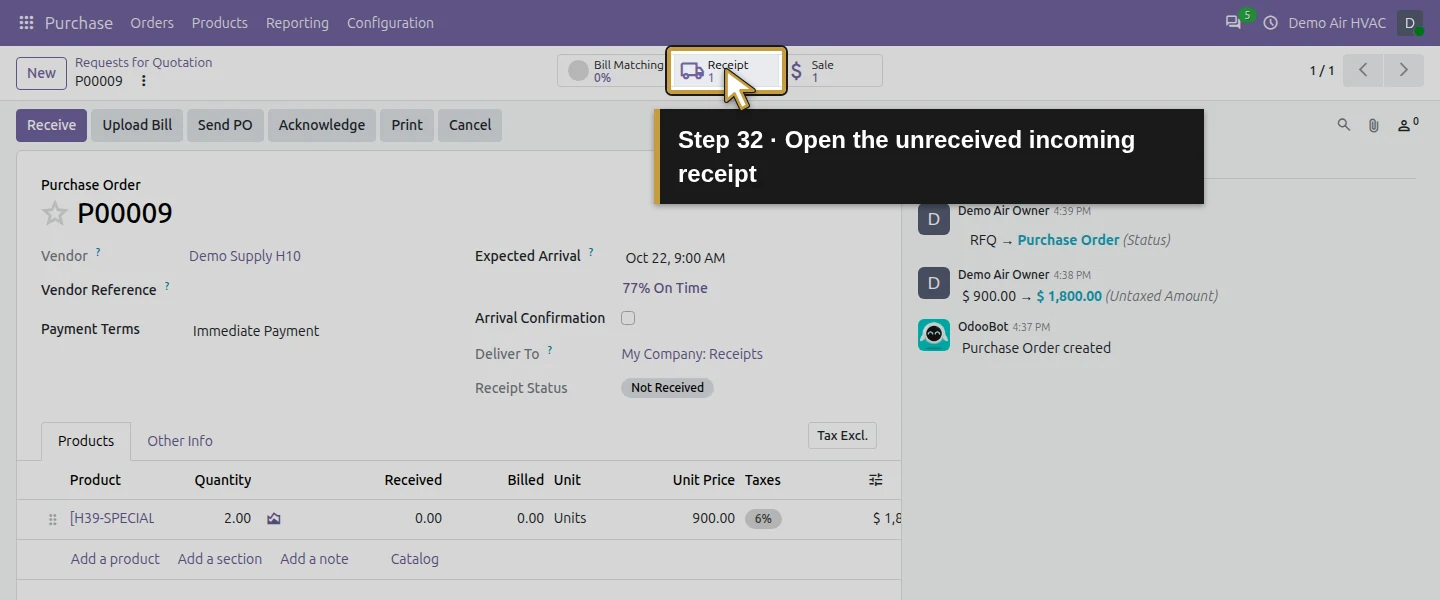Viewport: 1440px width, 600px height.
Task: Open the Configuration menu
Action: coord(390,22)
